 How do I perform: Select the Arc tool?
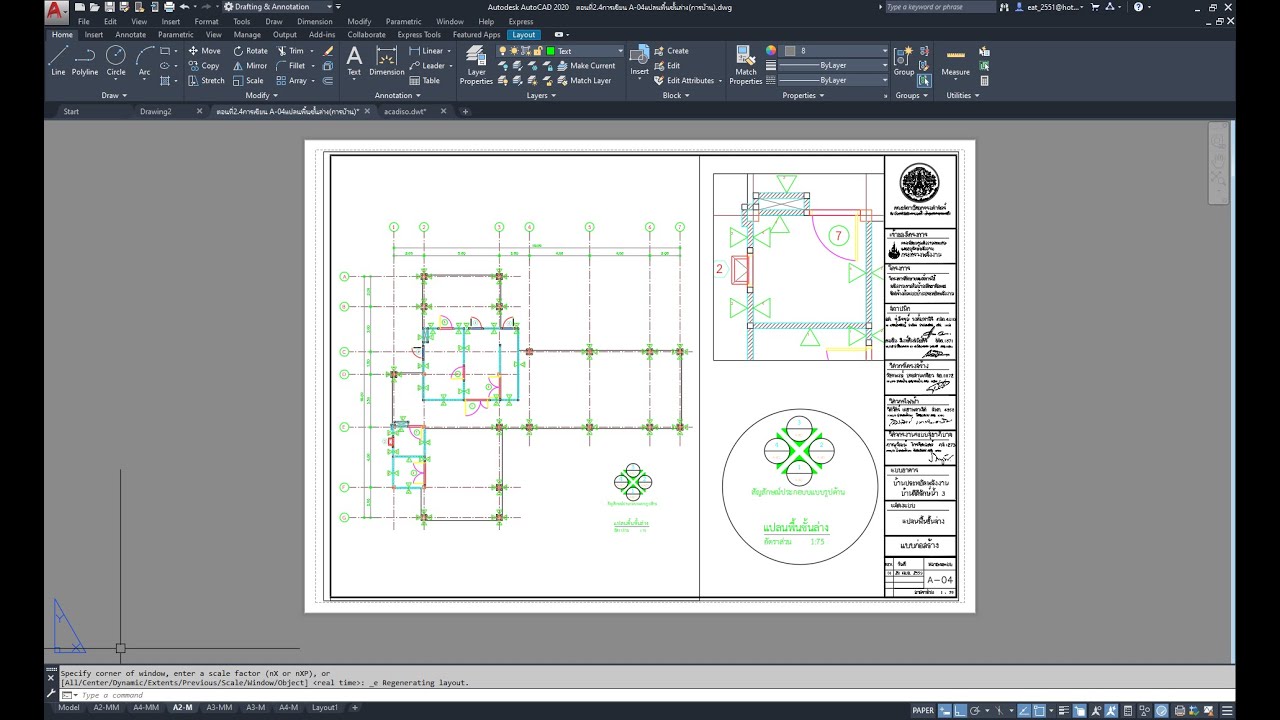click(x=145, y=60)
